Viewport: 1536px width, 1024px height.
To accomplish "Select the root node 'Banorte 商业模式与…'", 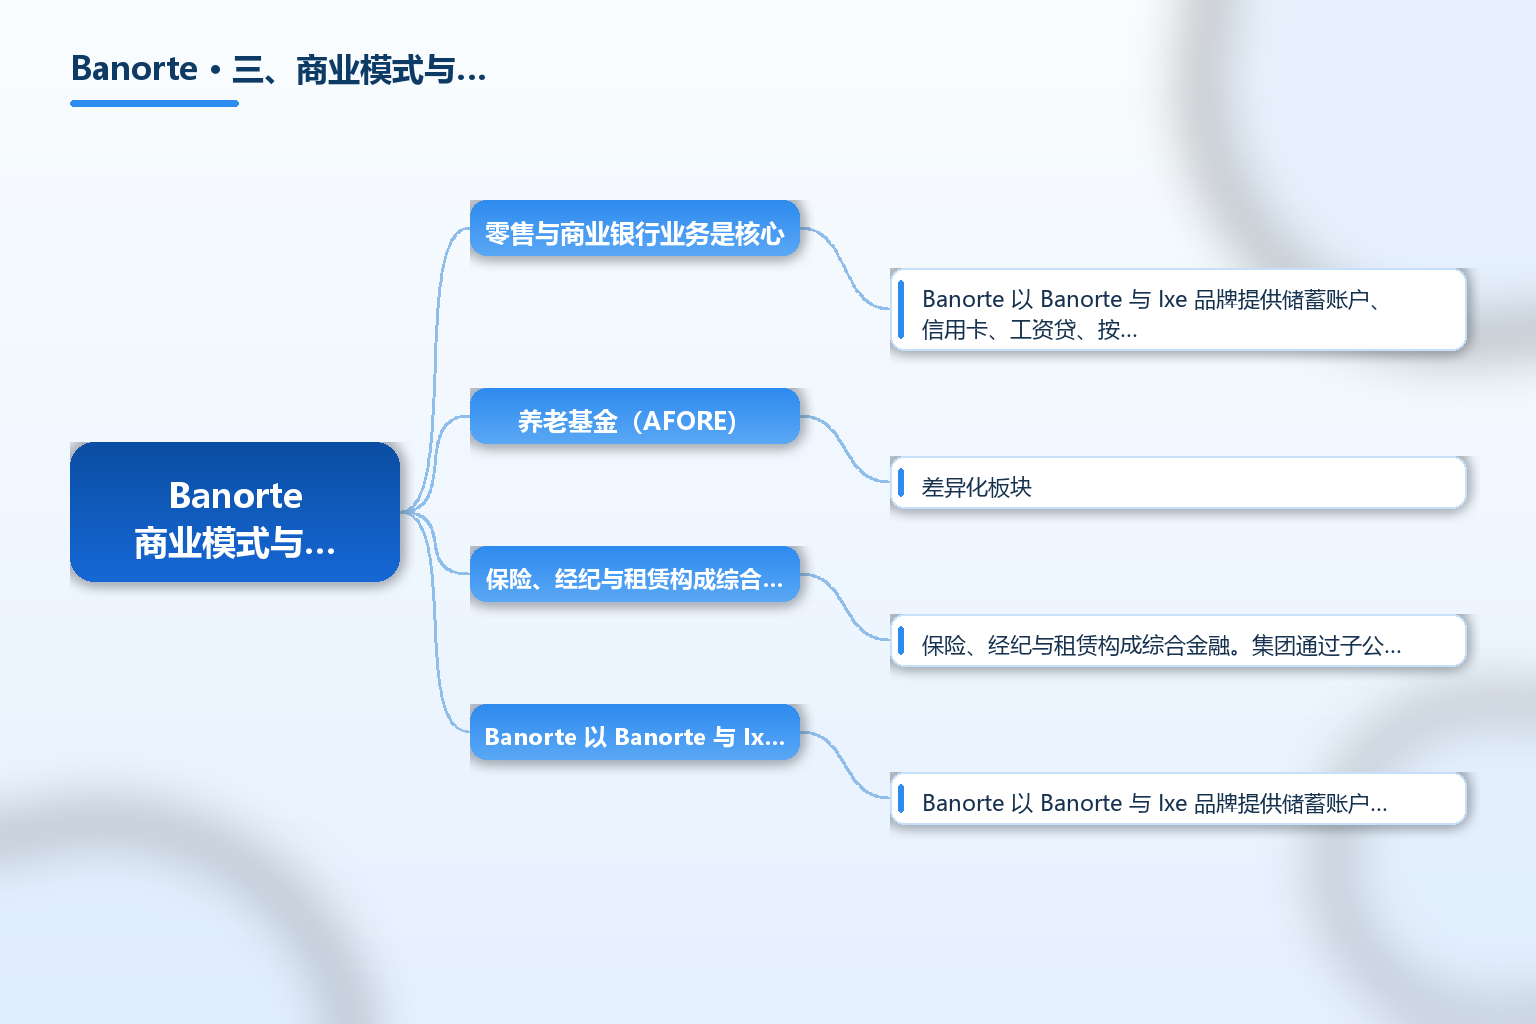I will [235, 512].
